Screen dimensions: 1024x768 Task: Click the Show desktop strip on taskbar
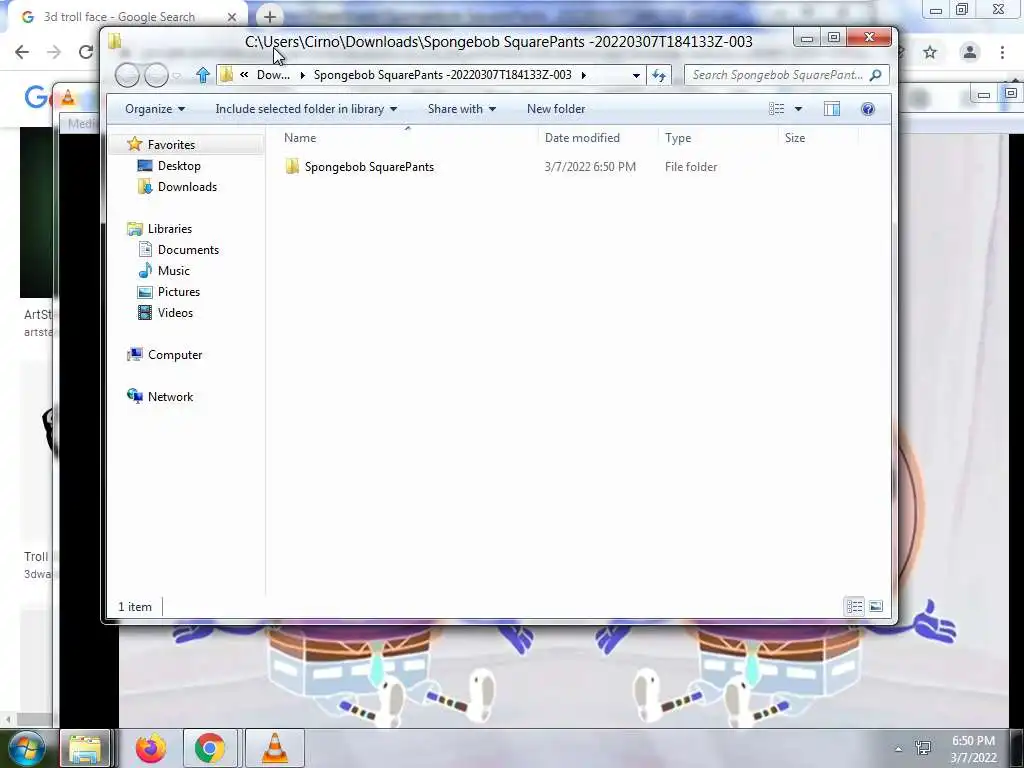click(x=1017, y=748)
